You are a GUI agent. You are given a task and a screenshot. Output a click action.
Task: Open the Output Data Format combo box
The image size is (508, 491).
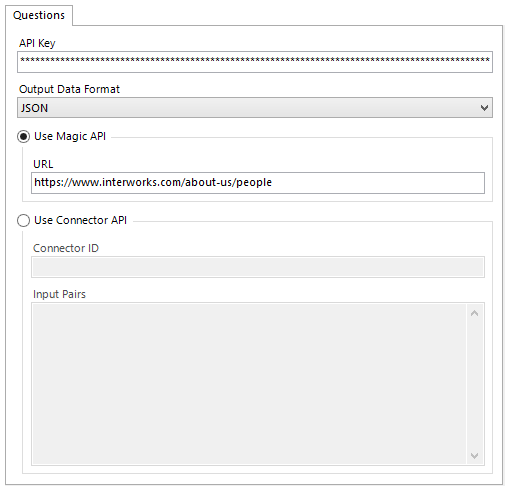255,108
